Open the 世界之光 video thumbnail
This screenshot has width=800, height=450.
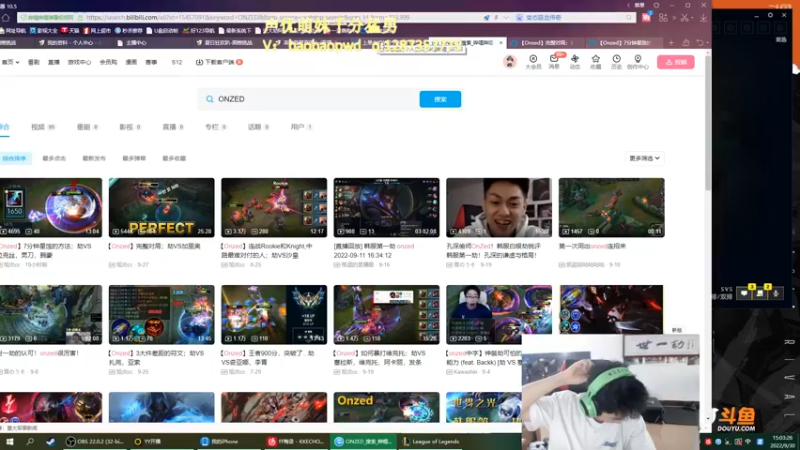[484, 407]
